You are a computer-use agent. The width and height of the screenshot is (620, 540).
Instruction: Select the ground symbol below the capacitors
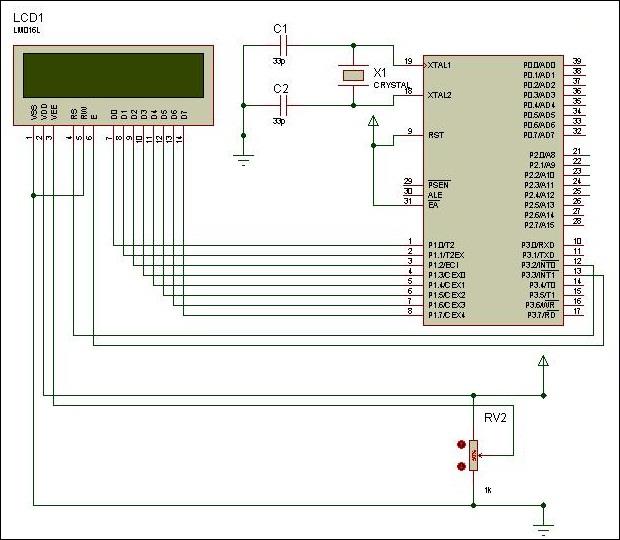pos(244,160)
